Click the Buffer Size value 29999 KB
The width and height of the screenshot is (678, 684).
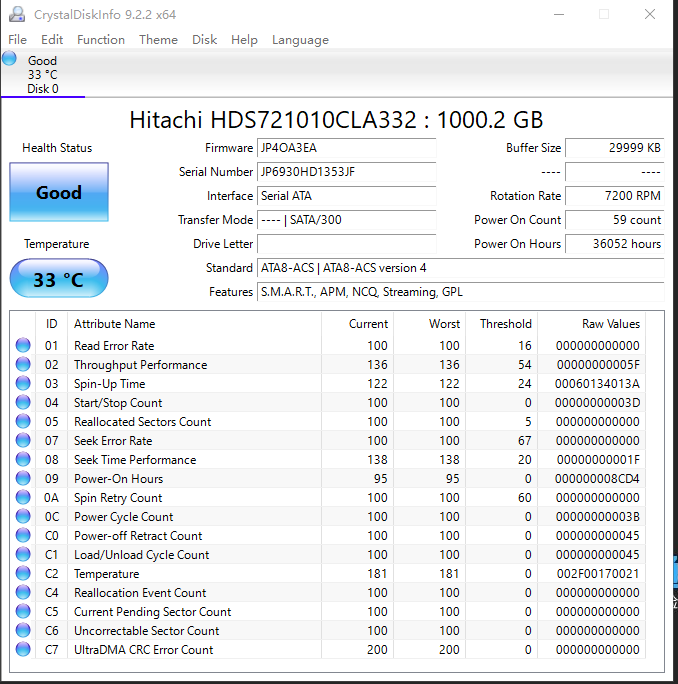pyautogui.click(x=615, y=148)
